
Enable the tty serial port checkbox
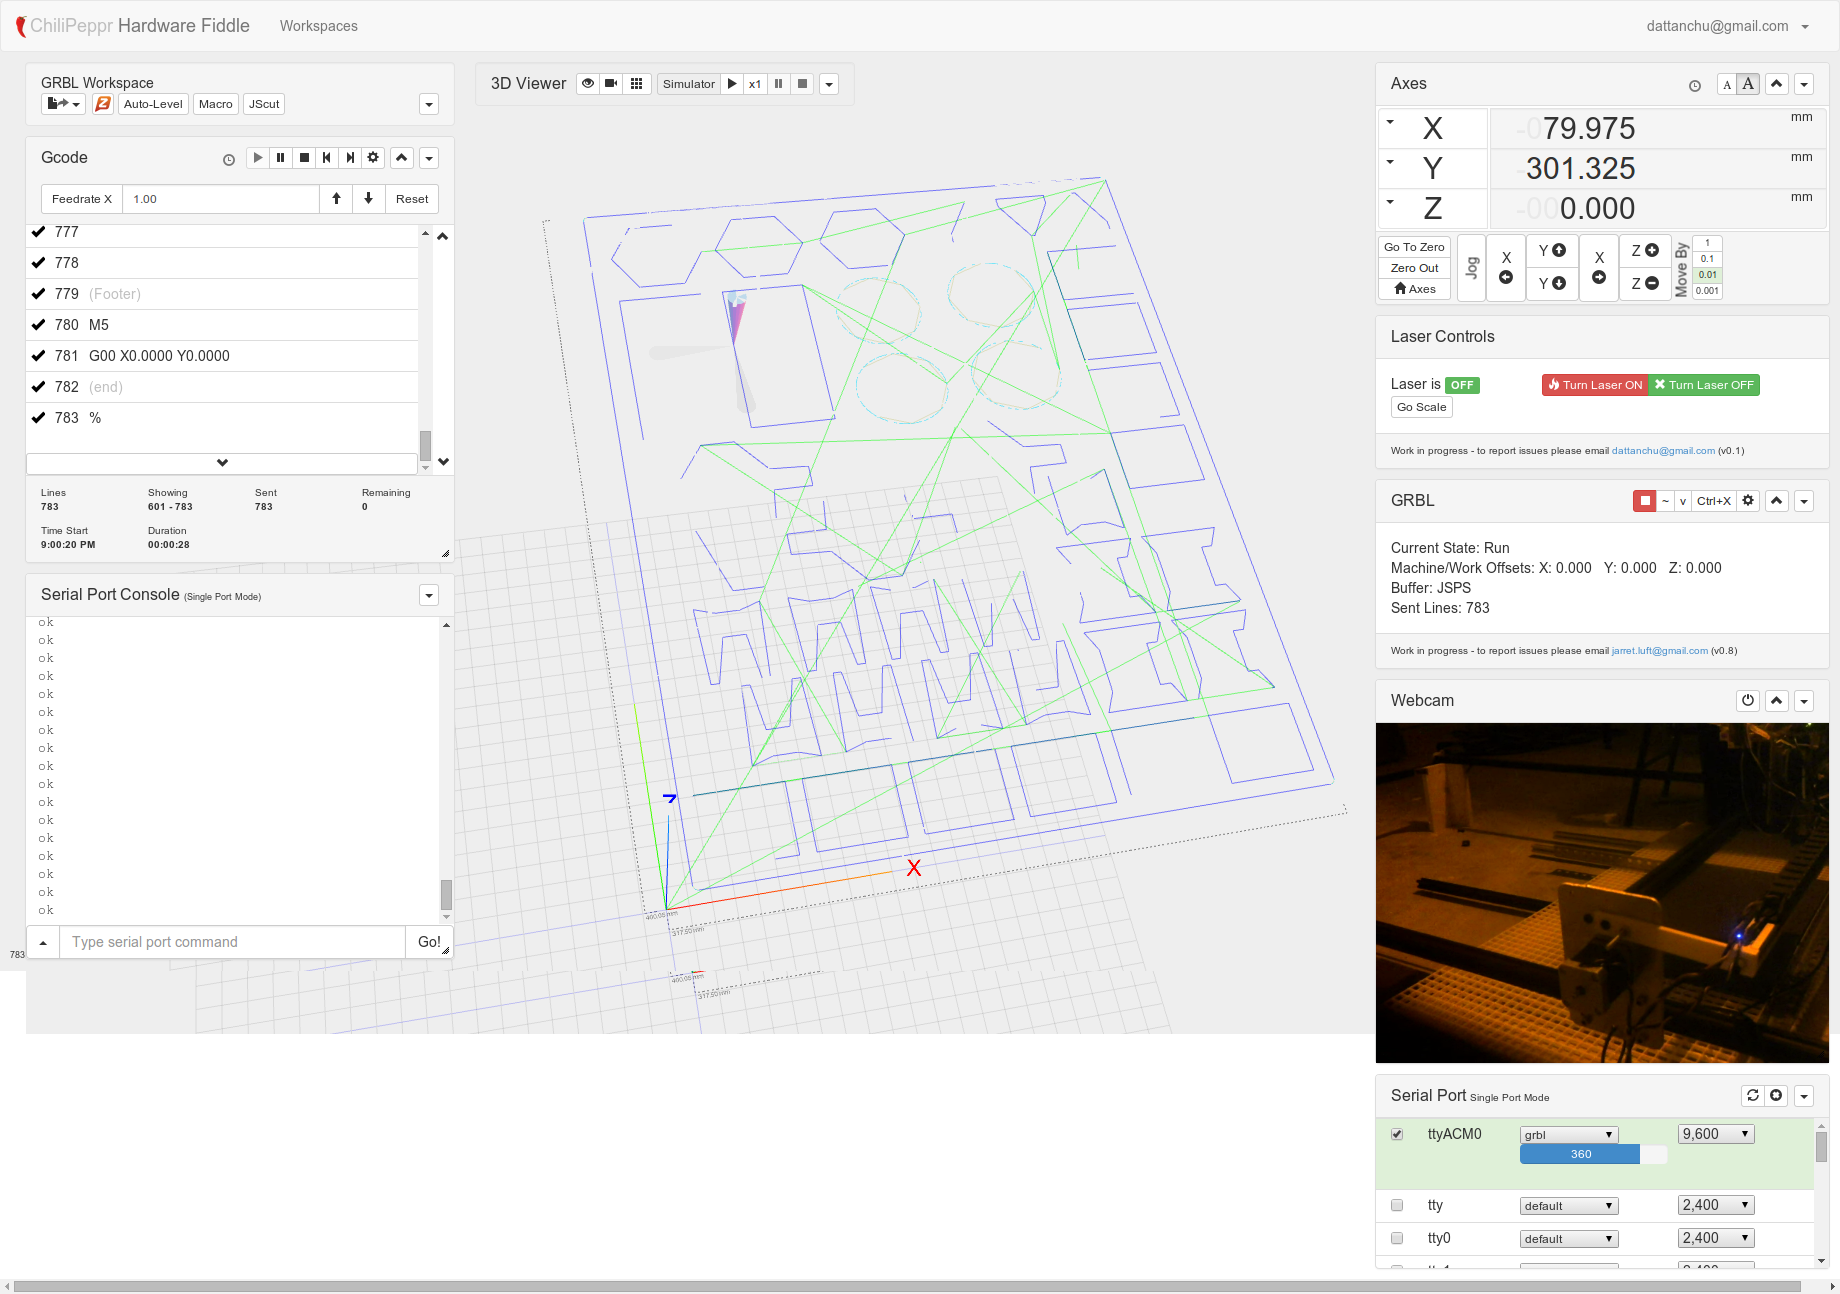click(1397, 1205)
